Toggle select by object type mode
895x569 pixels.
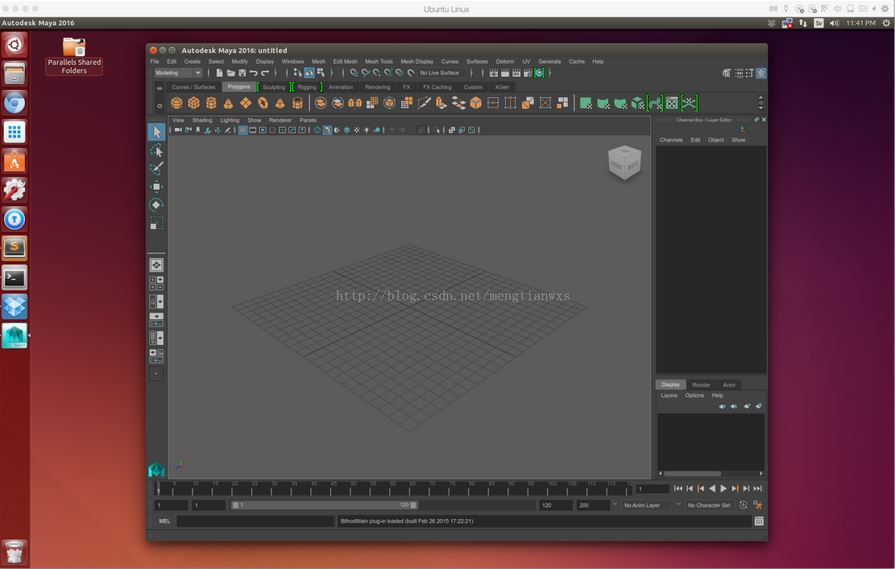tap(309, 73)
